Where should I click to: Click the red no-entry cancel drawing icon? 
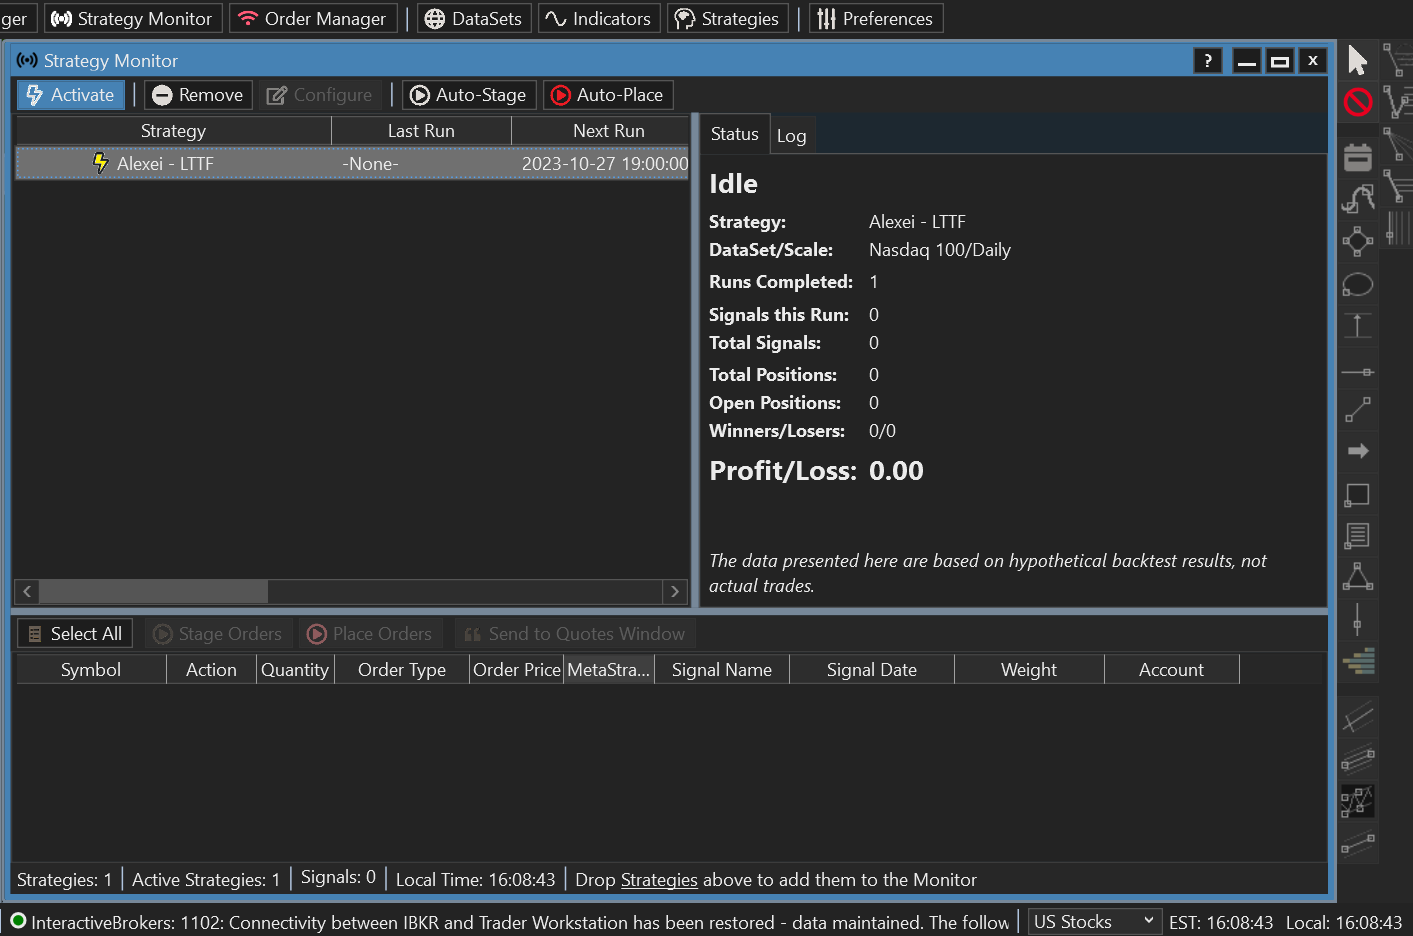click(x=1357, y=102)
